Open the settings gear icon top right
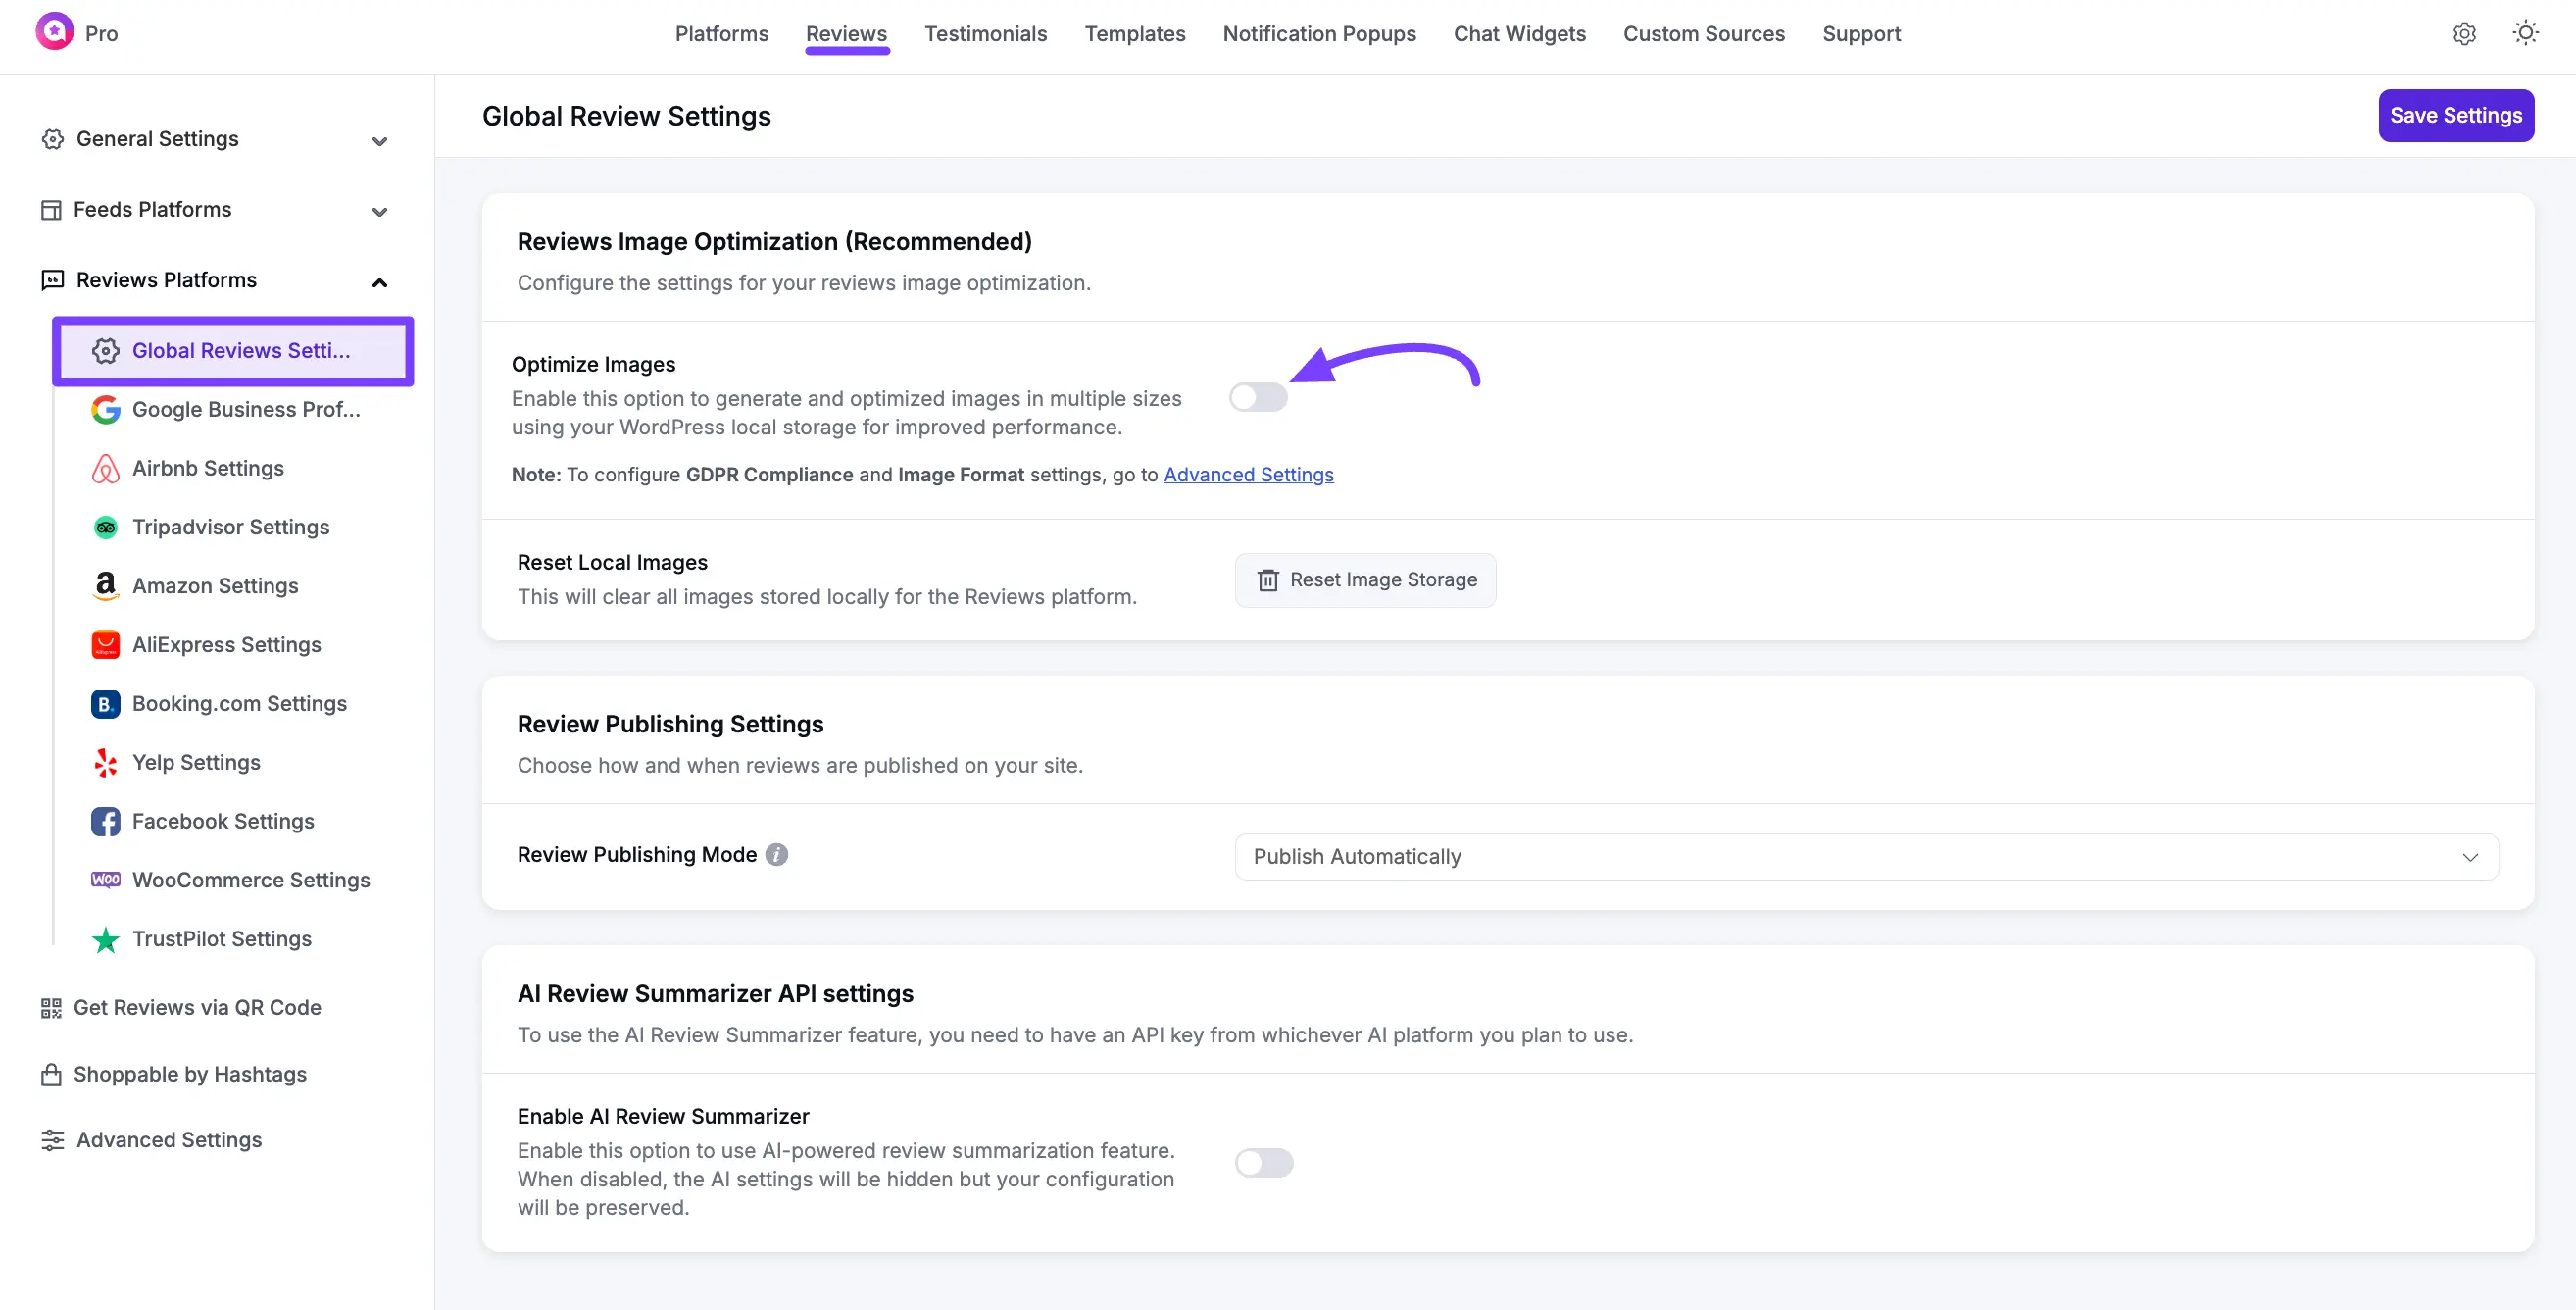2576x1310 pixels. 2464,33
